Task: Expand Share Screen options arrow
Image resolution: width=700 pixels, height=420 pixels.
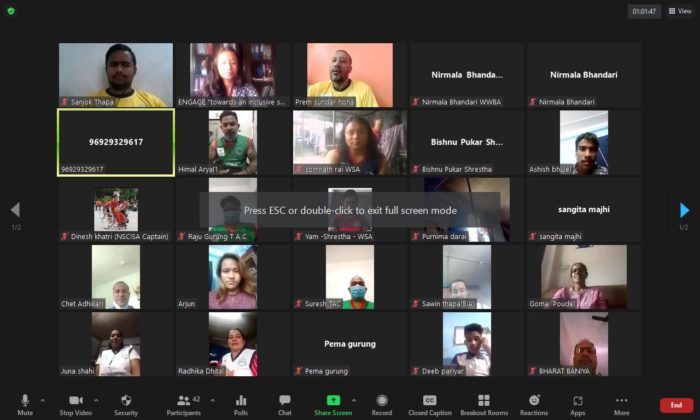Action: click(353, 399)
